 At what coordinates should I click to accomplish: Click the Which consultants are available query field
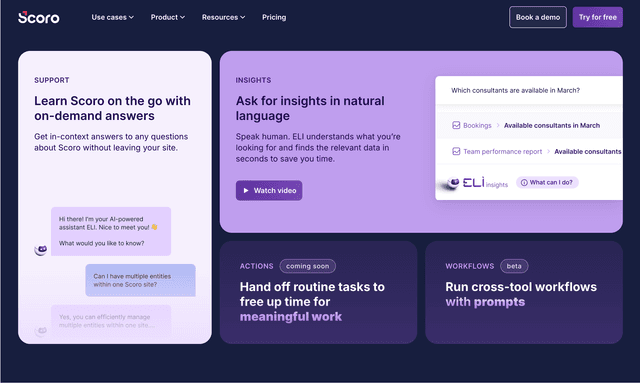(529, 90)
